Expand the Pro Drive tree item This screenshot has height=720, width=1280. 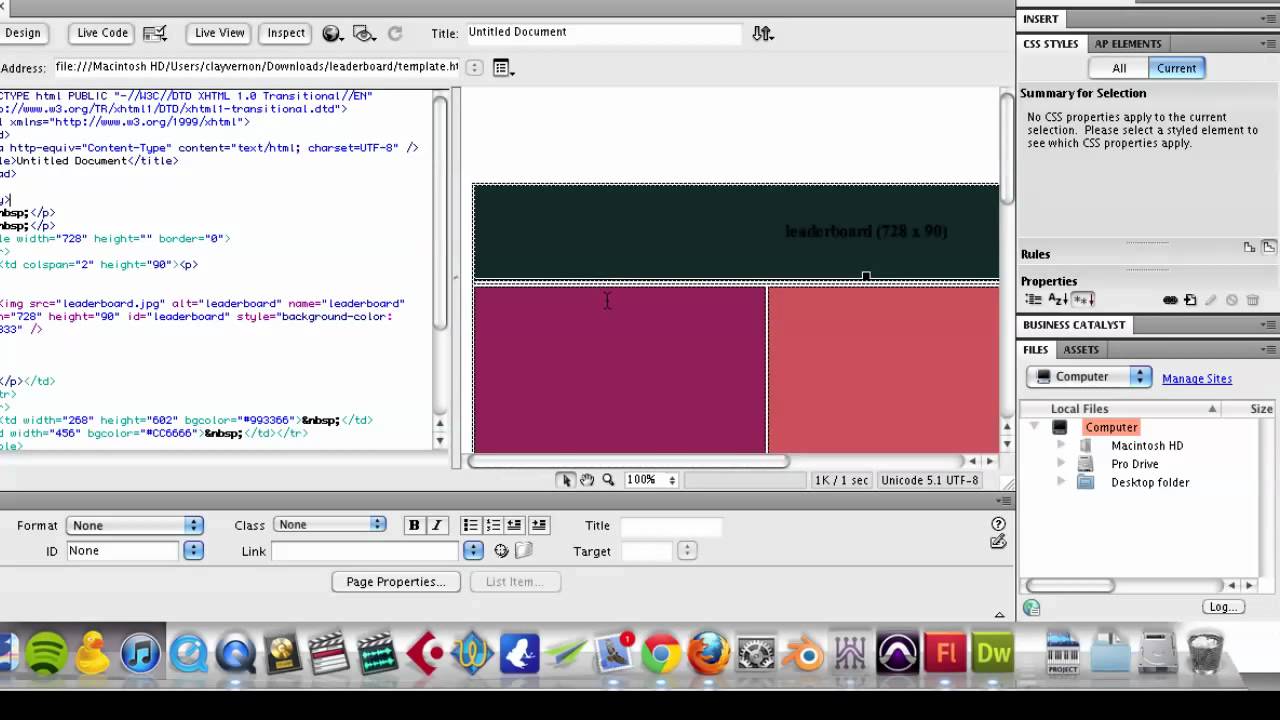[1061, 464]
